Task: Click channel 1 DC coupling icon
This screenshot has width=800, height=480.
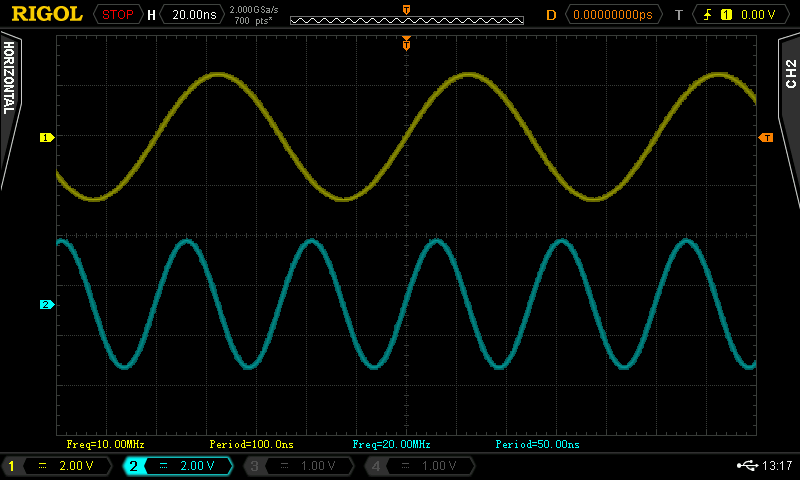Action: (x=43, y=466)
